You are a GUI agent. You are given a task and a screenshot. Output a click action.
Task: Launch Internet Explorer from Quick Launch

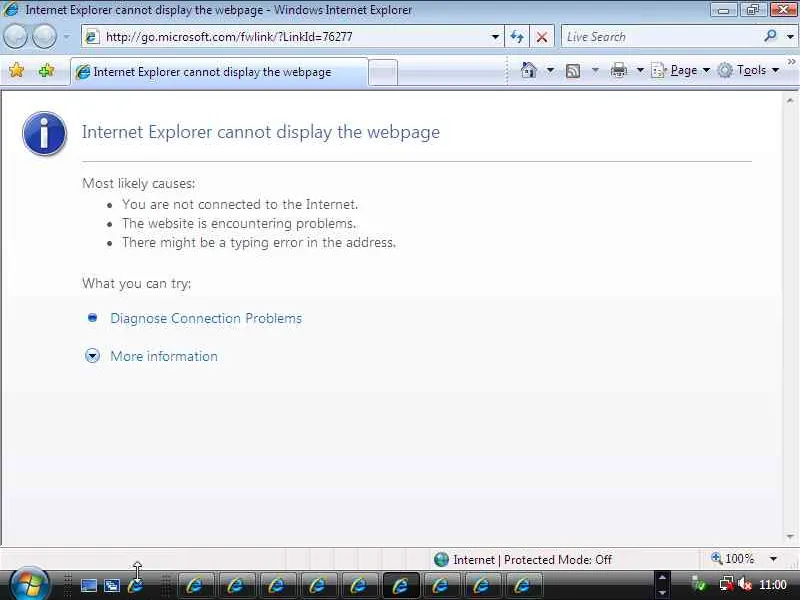tap(135, 586)
